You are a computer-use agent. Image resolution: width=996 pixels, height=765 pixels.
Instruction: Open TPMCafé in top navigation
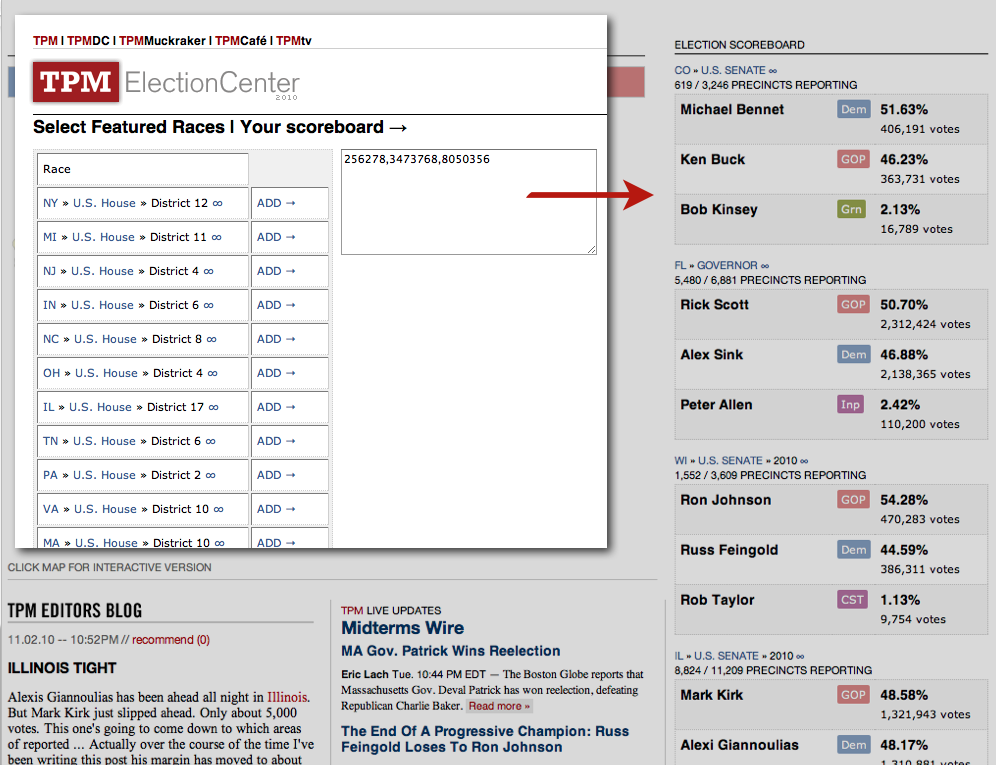(x=241, y=41)
